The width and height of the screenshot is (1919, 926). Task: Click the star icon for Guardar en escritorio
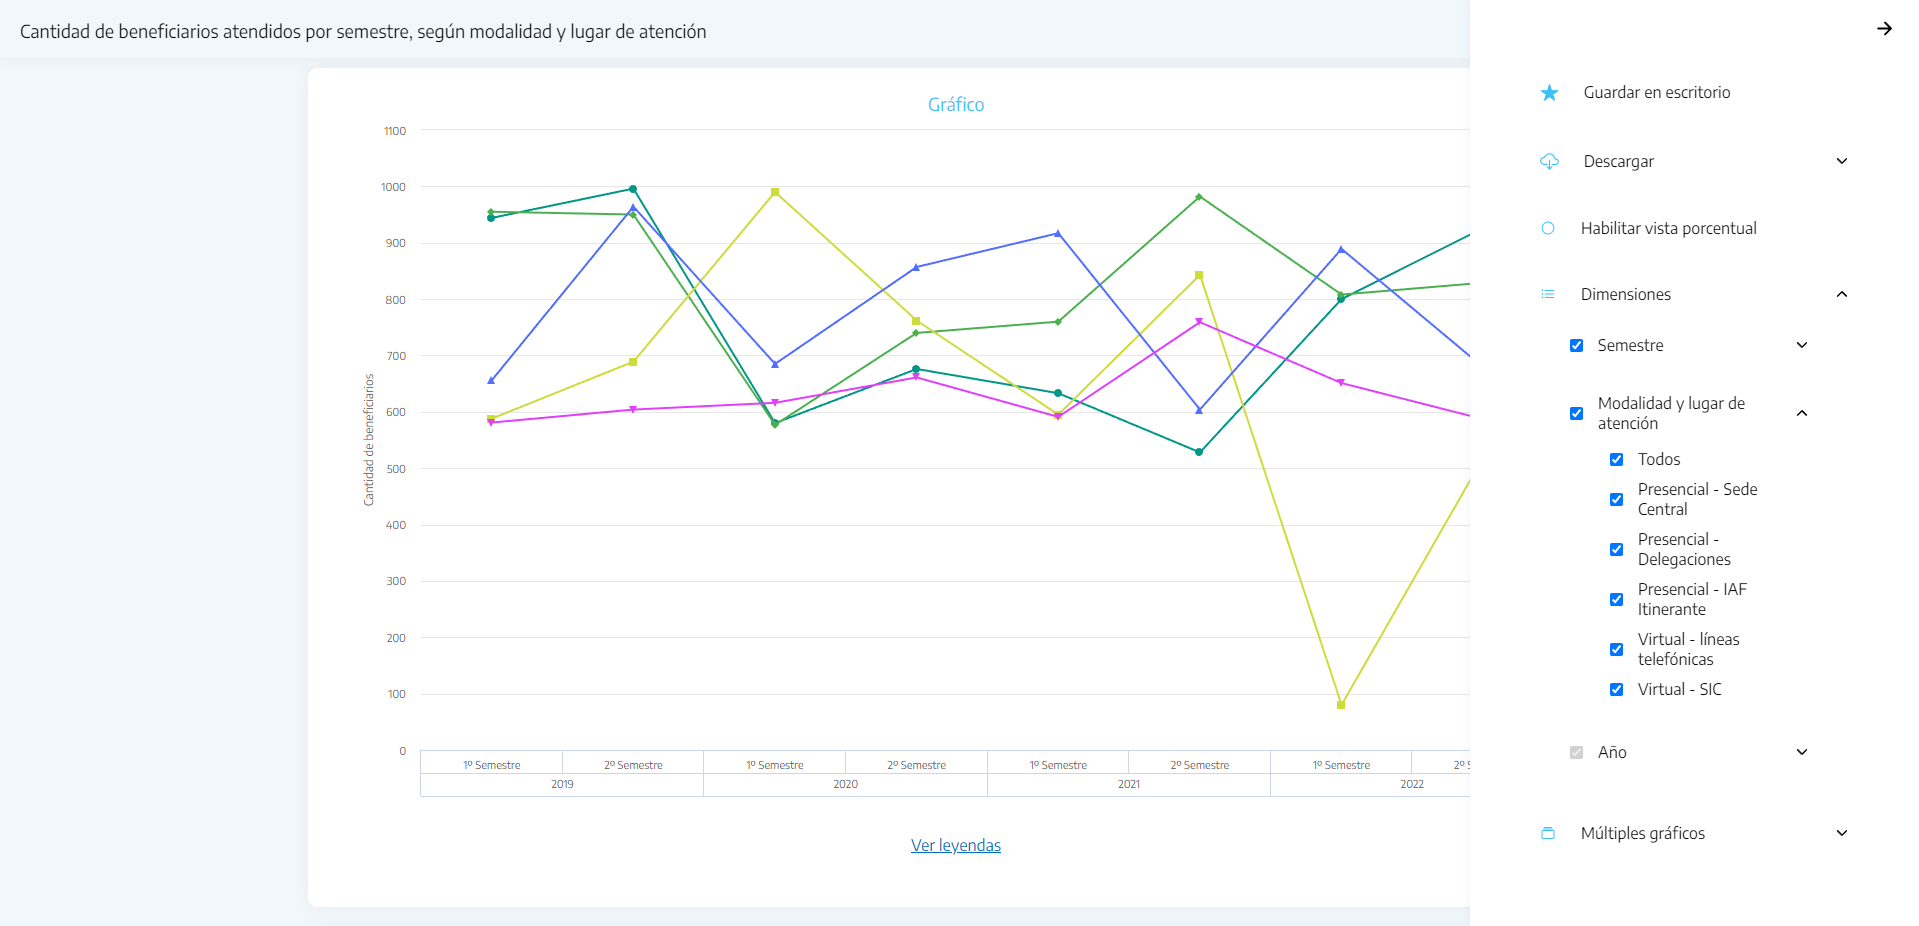tap(1549, 93)
